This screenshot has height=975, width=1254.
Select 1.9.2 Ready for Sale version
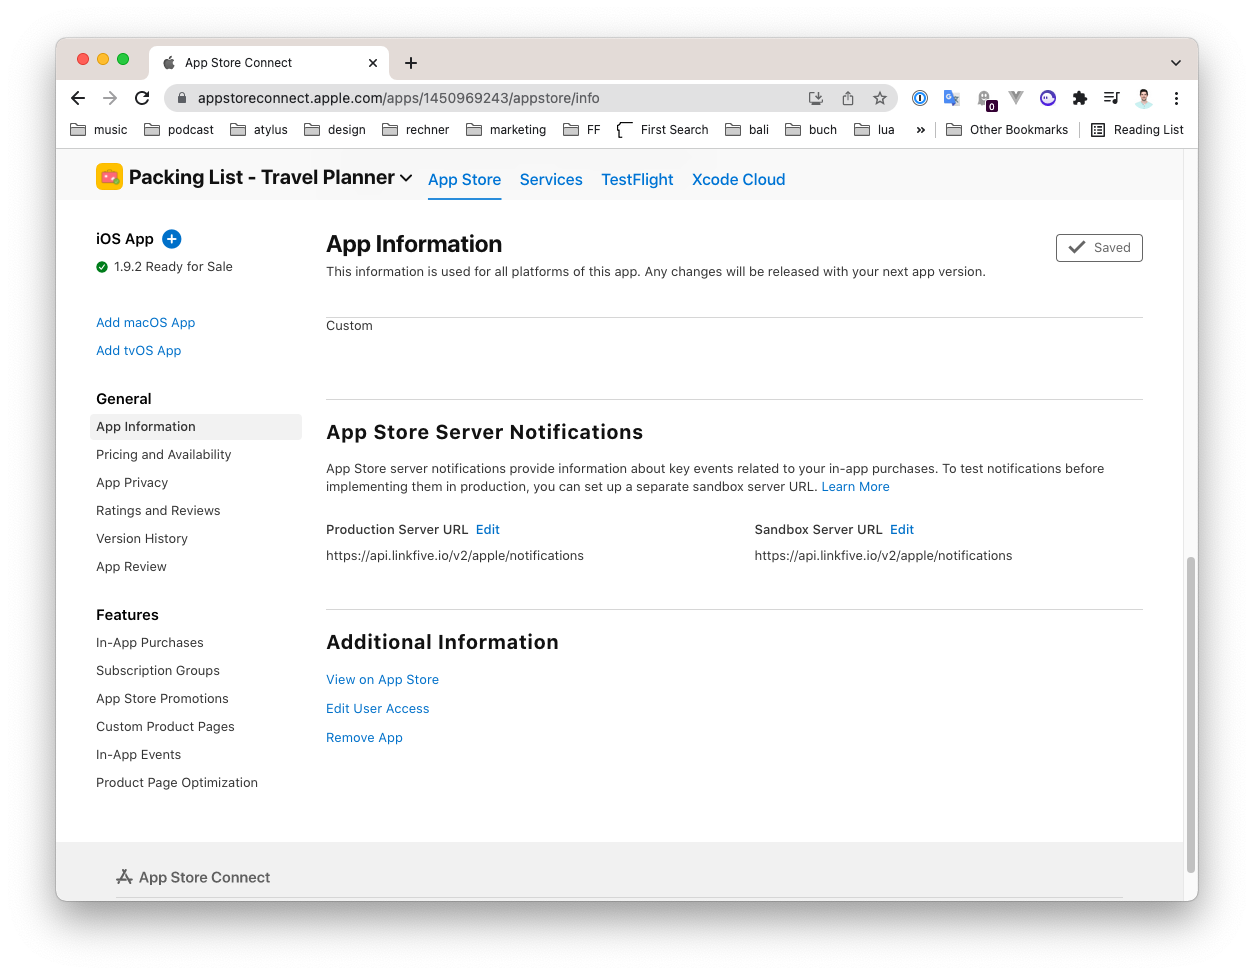[165, 267]
